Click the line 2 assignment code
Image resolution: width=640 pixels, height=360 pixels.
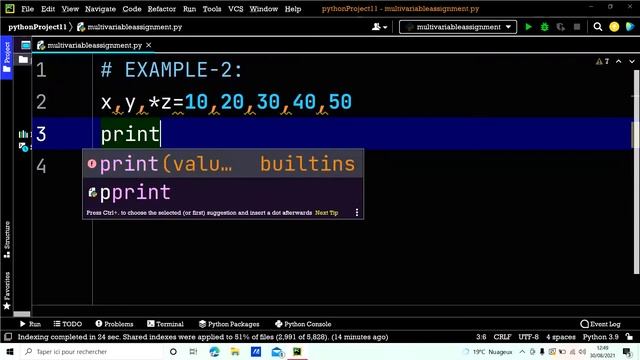pos(227,102)
